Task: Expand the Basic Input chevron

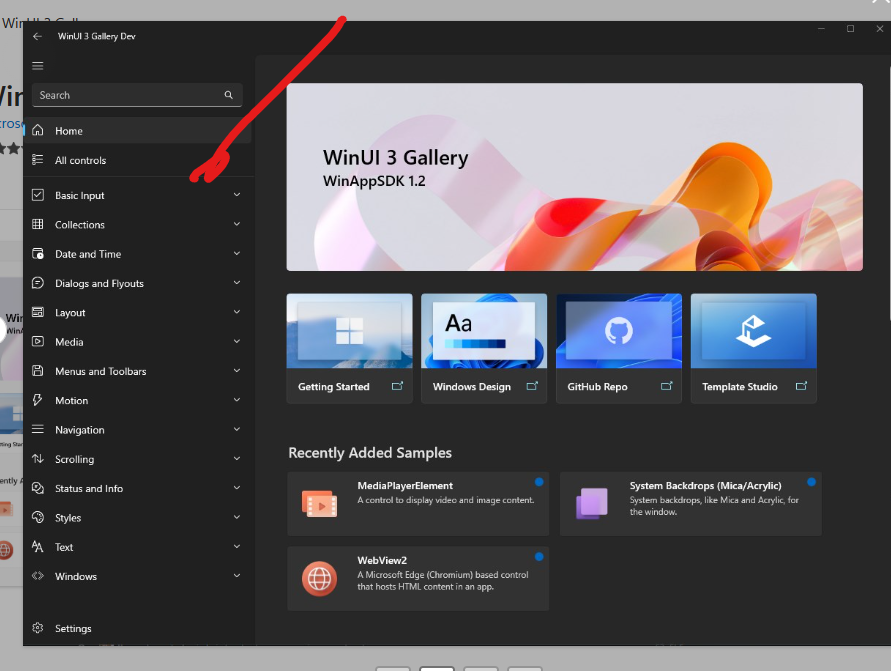Action: 237,195
